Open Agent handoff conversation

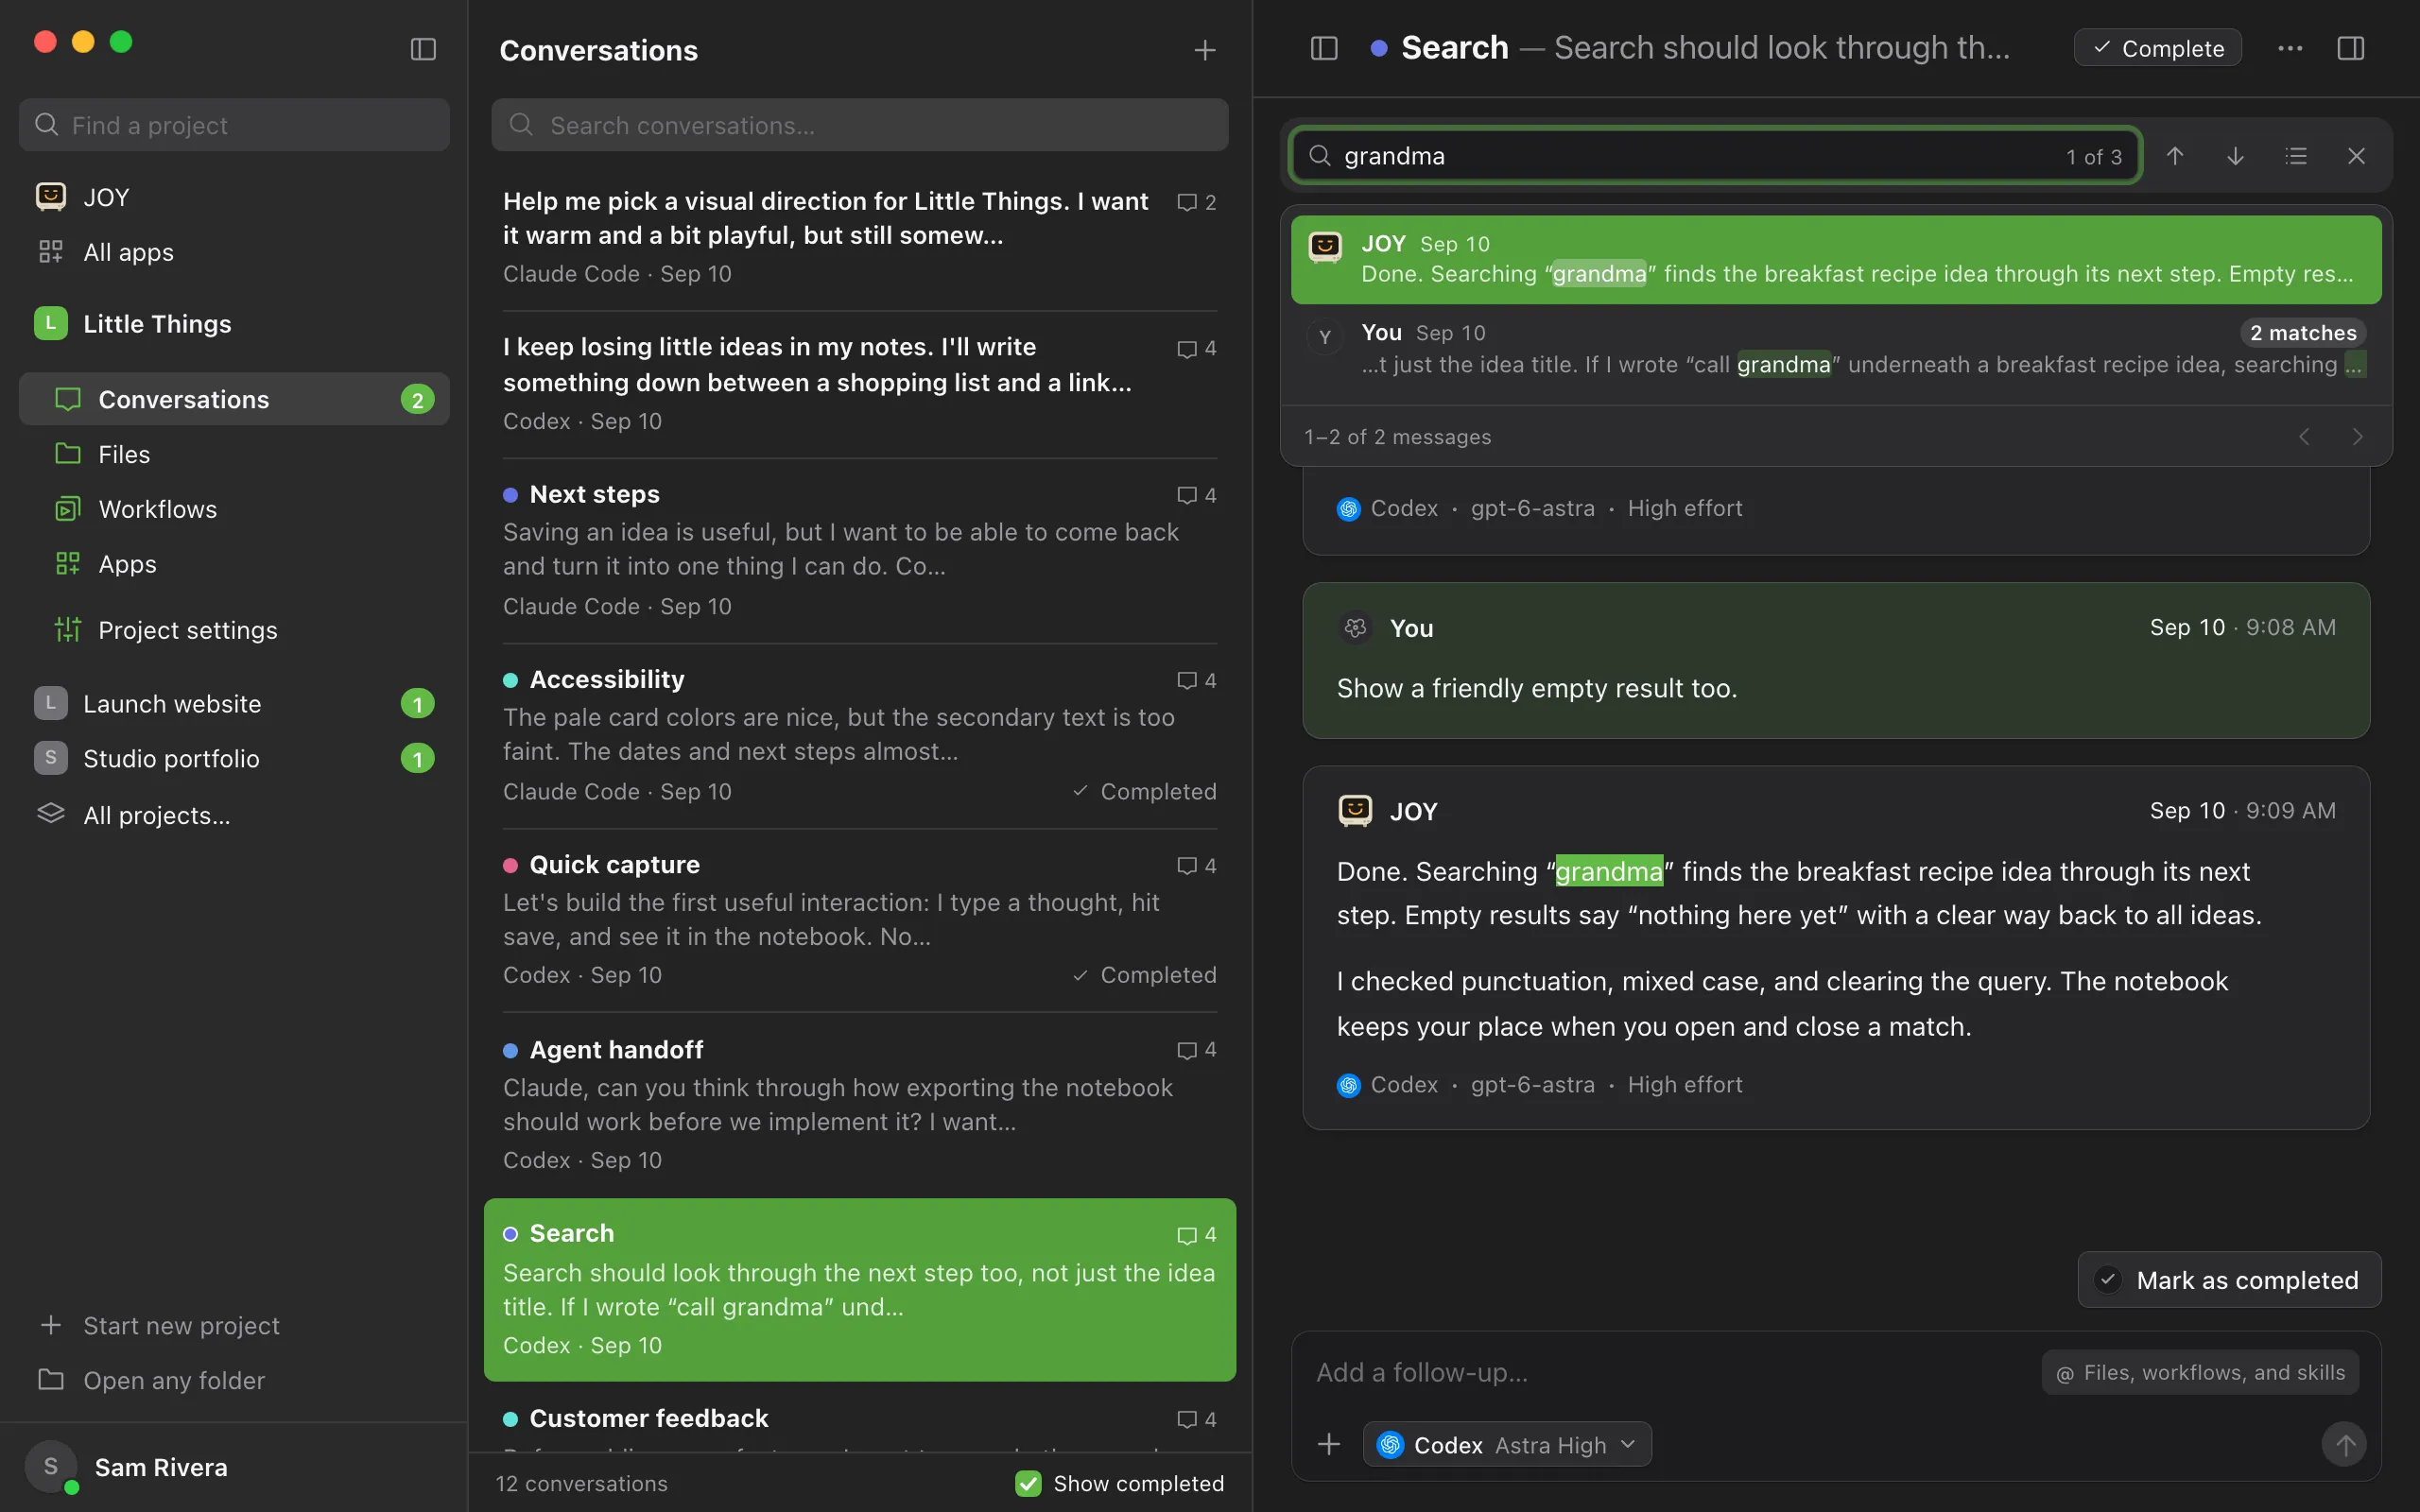(860, 1104)
